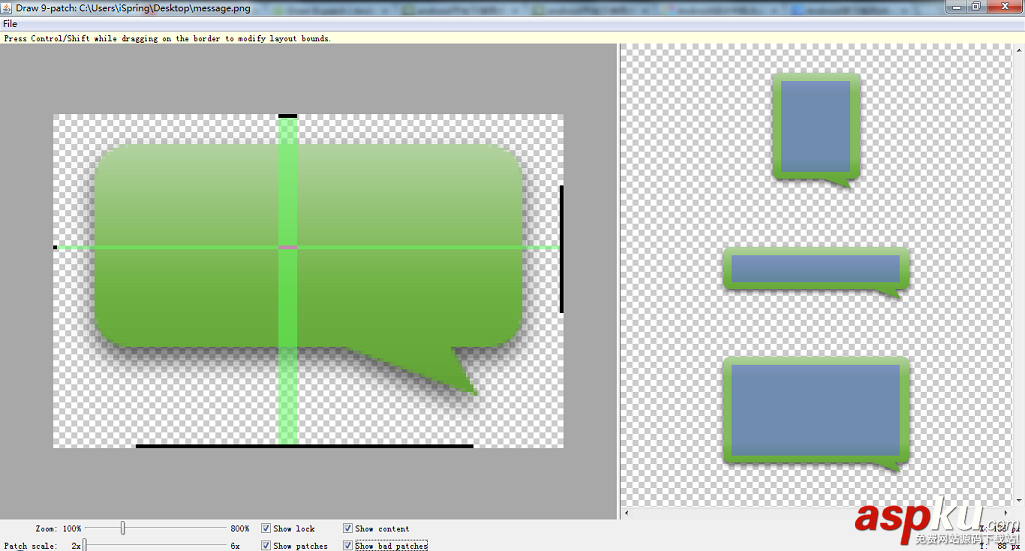This screenshot has height=551, width=1025.
Task: Click the Draw 9-patch title bar app icon
Action: tap(7, 8)
